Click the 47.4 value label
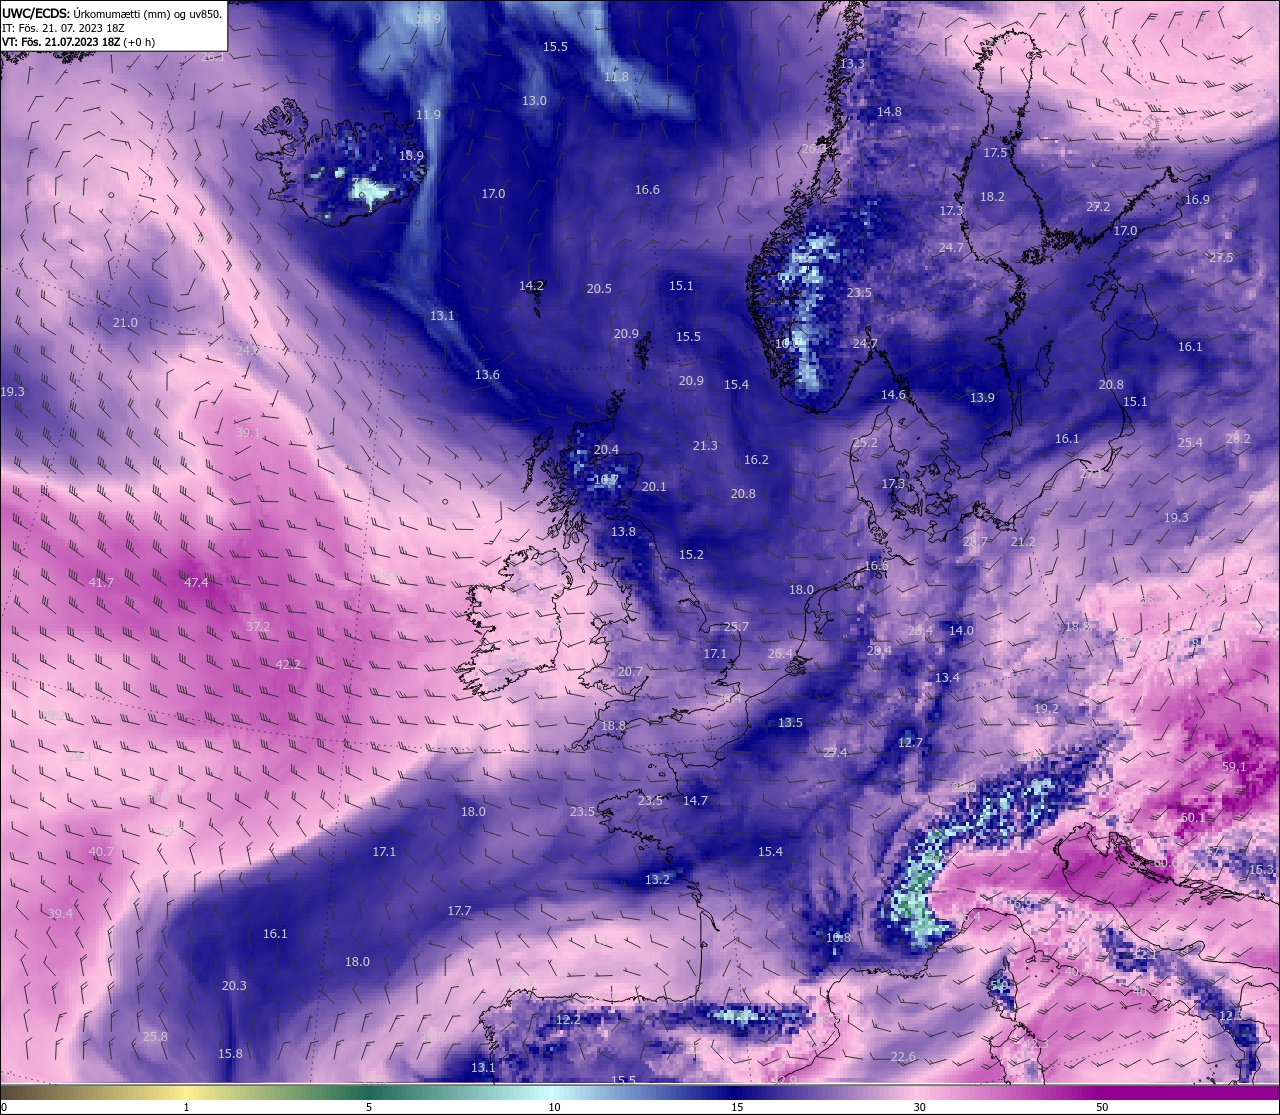This screenshot has width=1280, height=1115. pyautogui.click(x=196, y=583)
